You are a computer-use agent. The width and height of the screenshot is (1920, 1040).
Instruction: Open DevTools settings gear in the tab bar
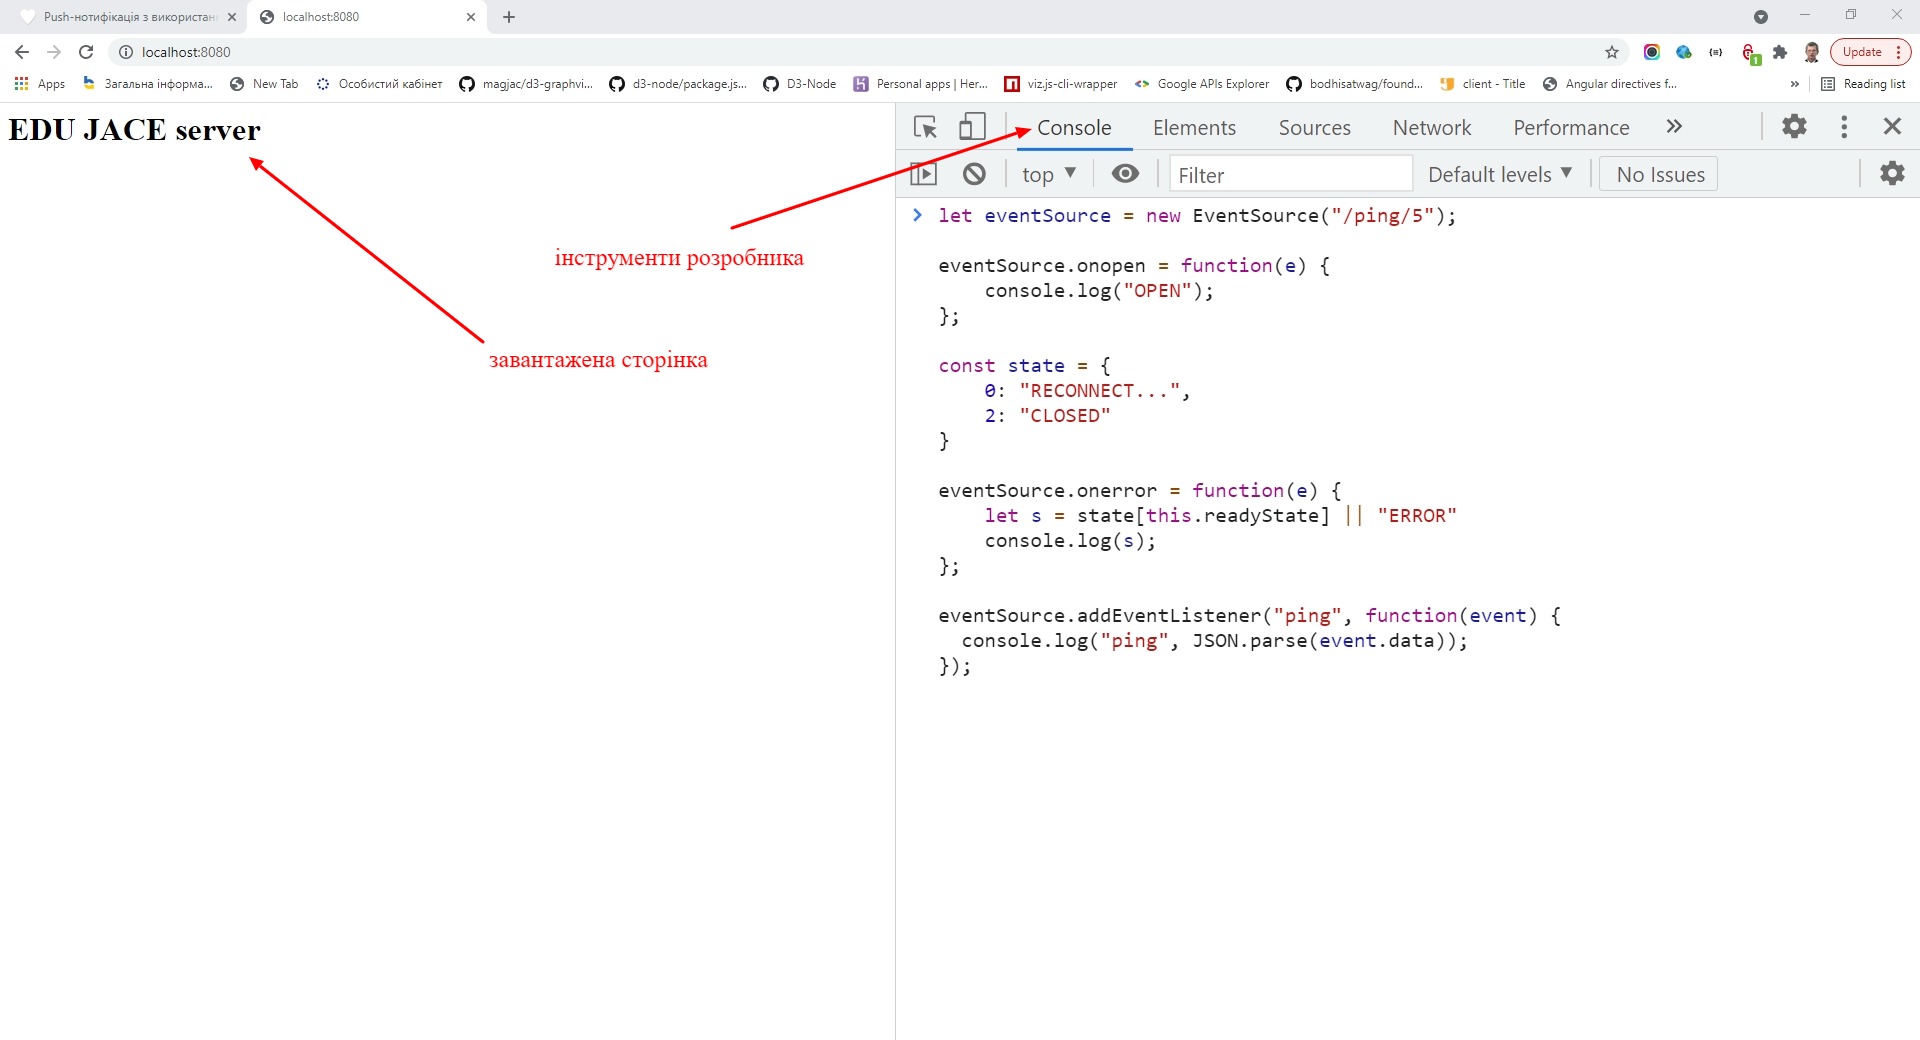1794,126
